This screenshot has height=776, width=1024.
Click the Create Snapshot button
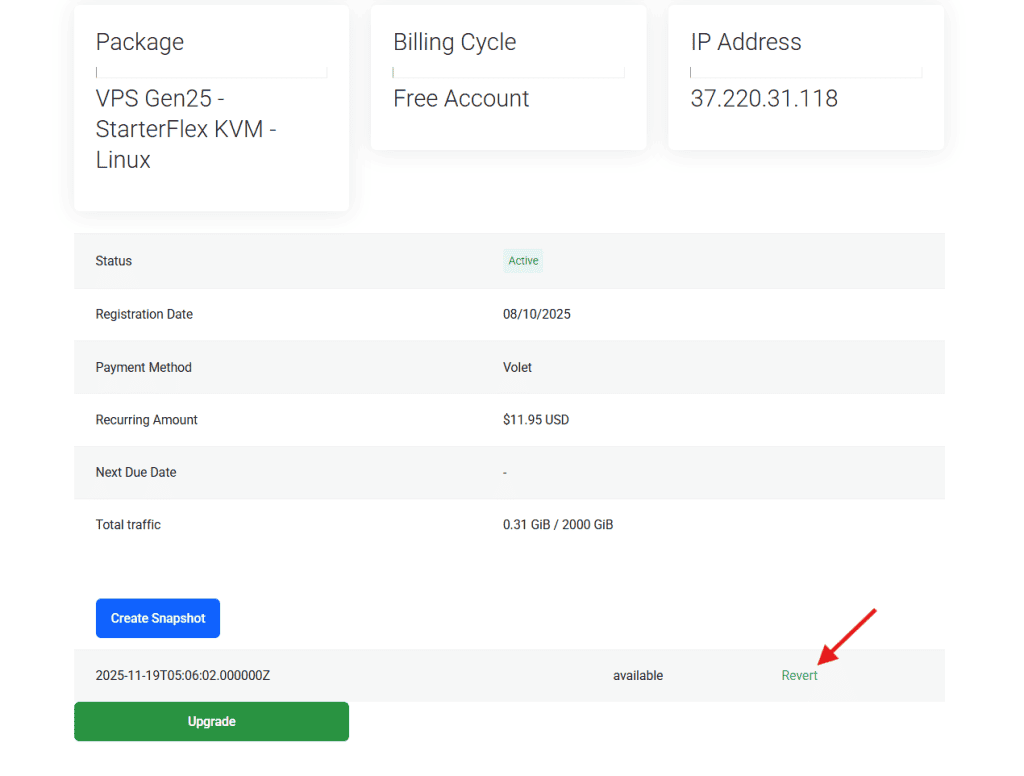pyautogui.click(x=157, y=618)
